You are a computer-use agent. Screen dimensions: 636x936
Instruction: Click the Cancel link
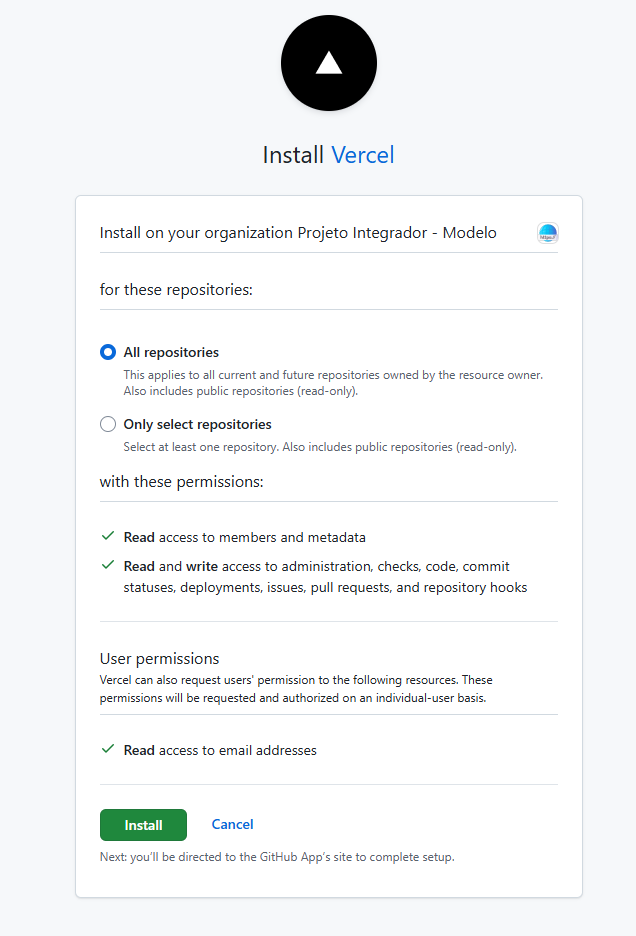(x=232, y=824)
